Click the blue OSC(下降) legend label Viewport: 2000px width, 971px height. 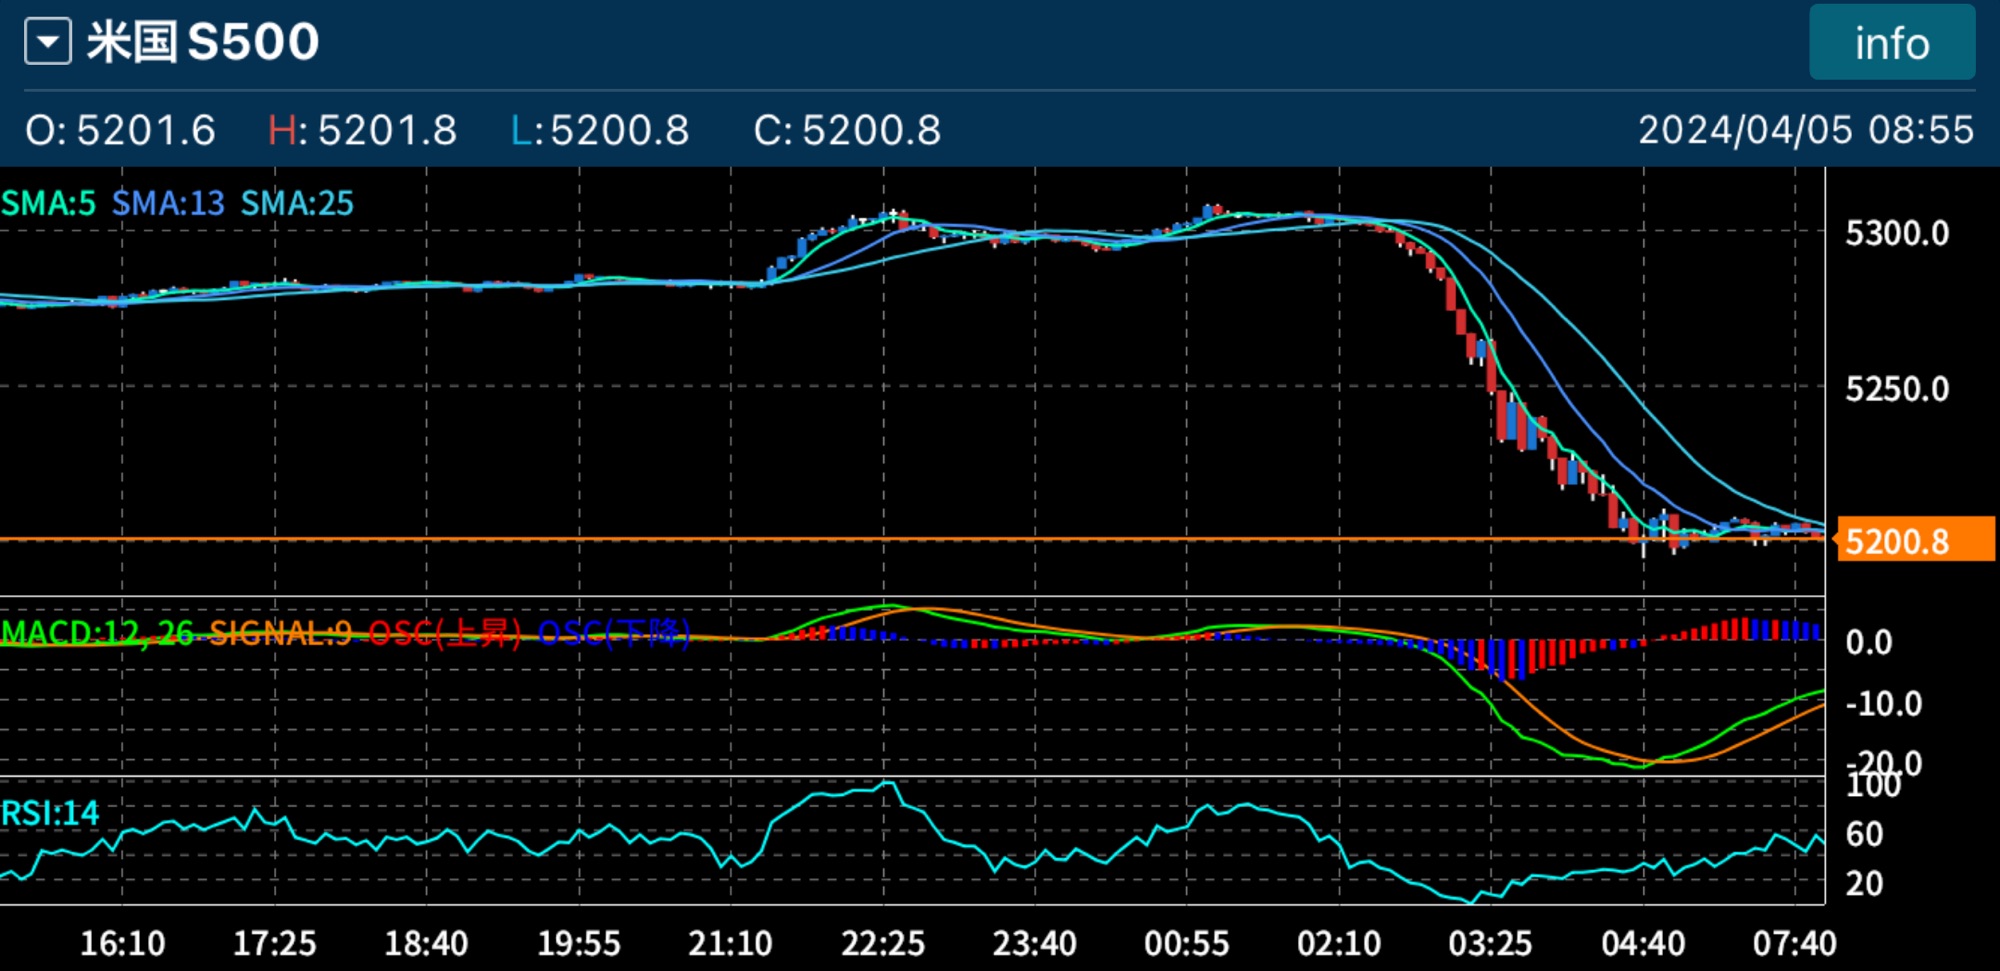pyautogui.click(x=614, y=633)
